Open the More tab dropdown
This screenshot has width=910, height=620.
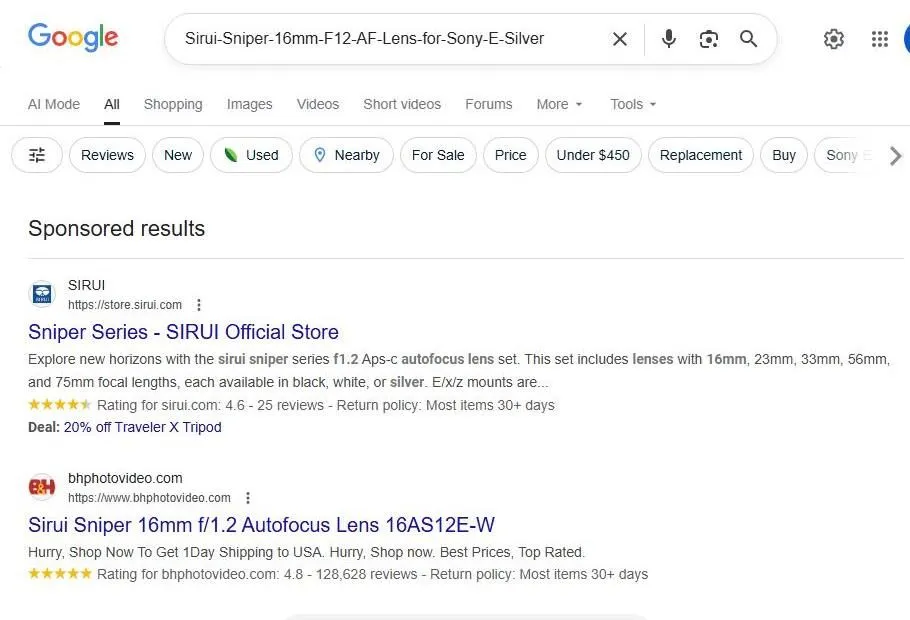click(558, 104)
